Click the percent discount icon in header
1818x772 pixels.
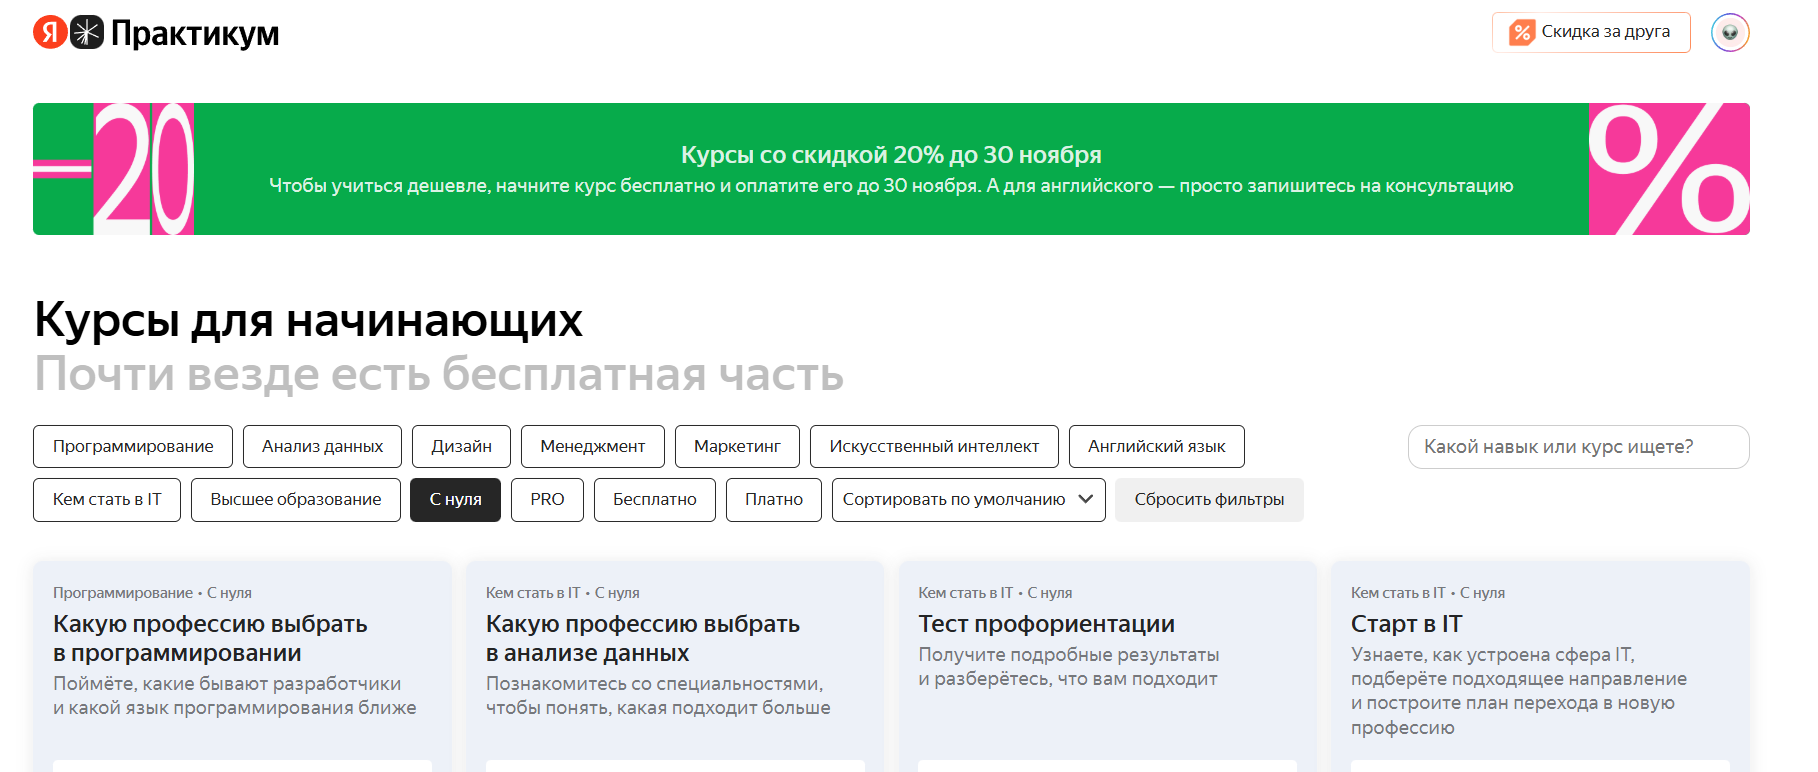tap(1521, 33)
